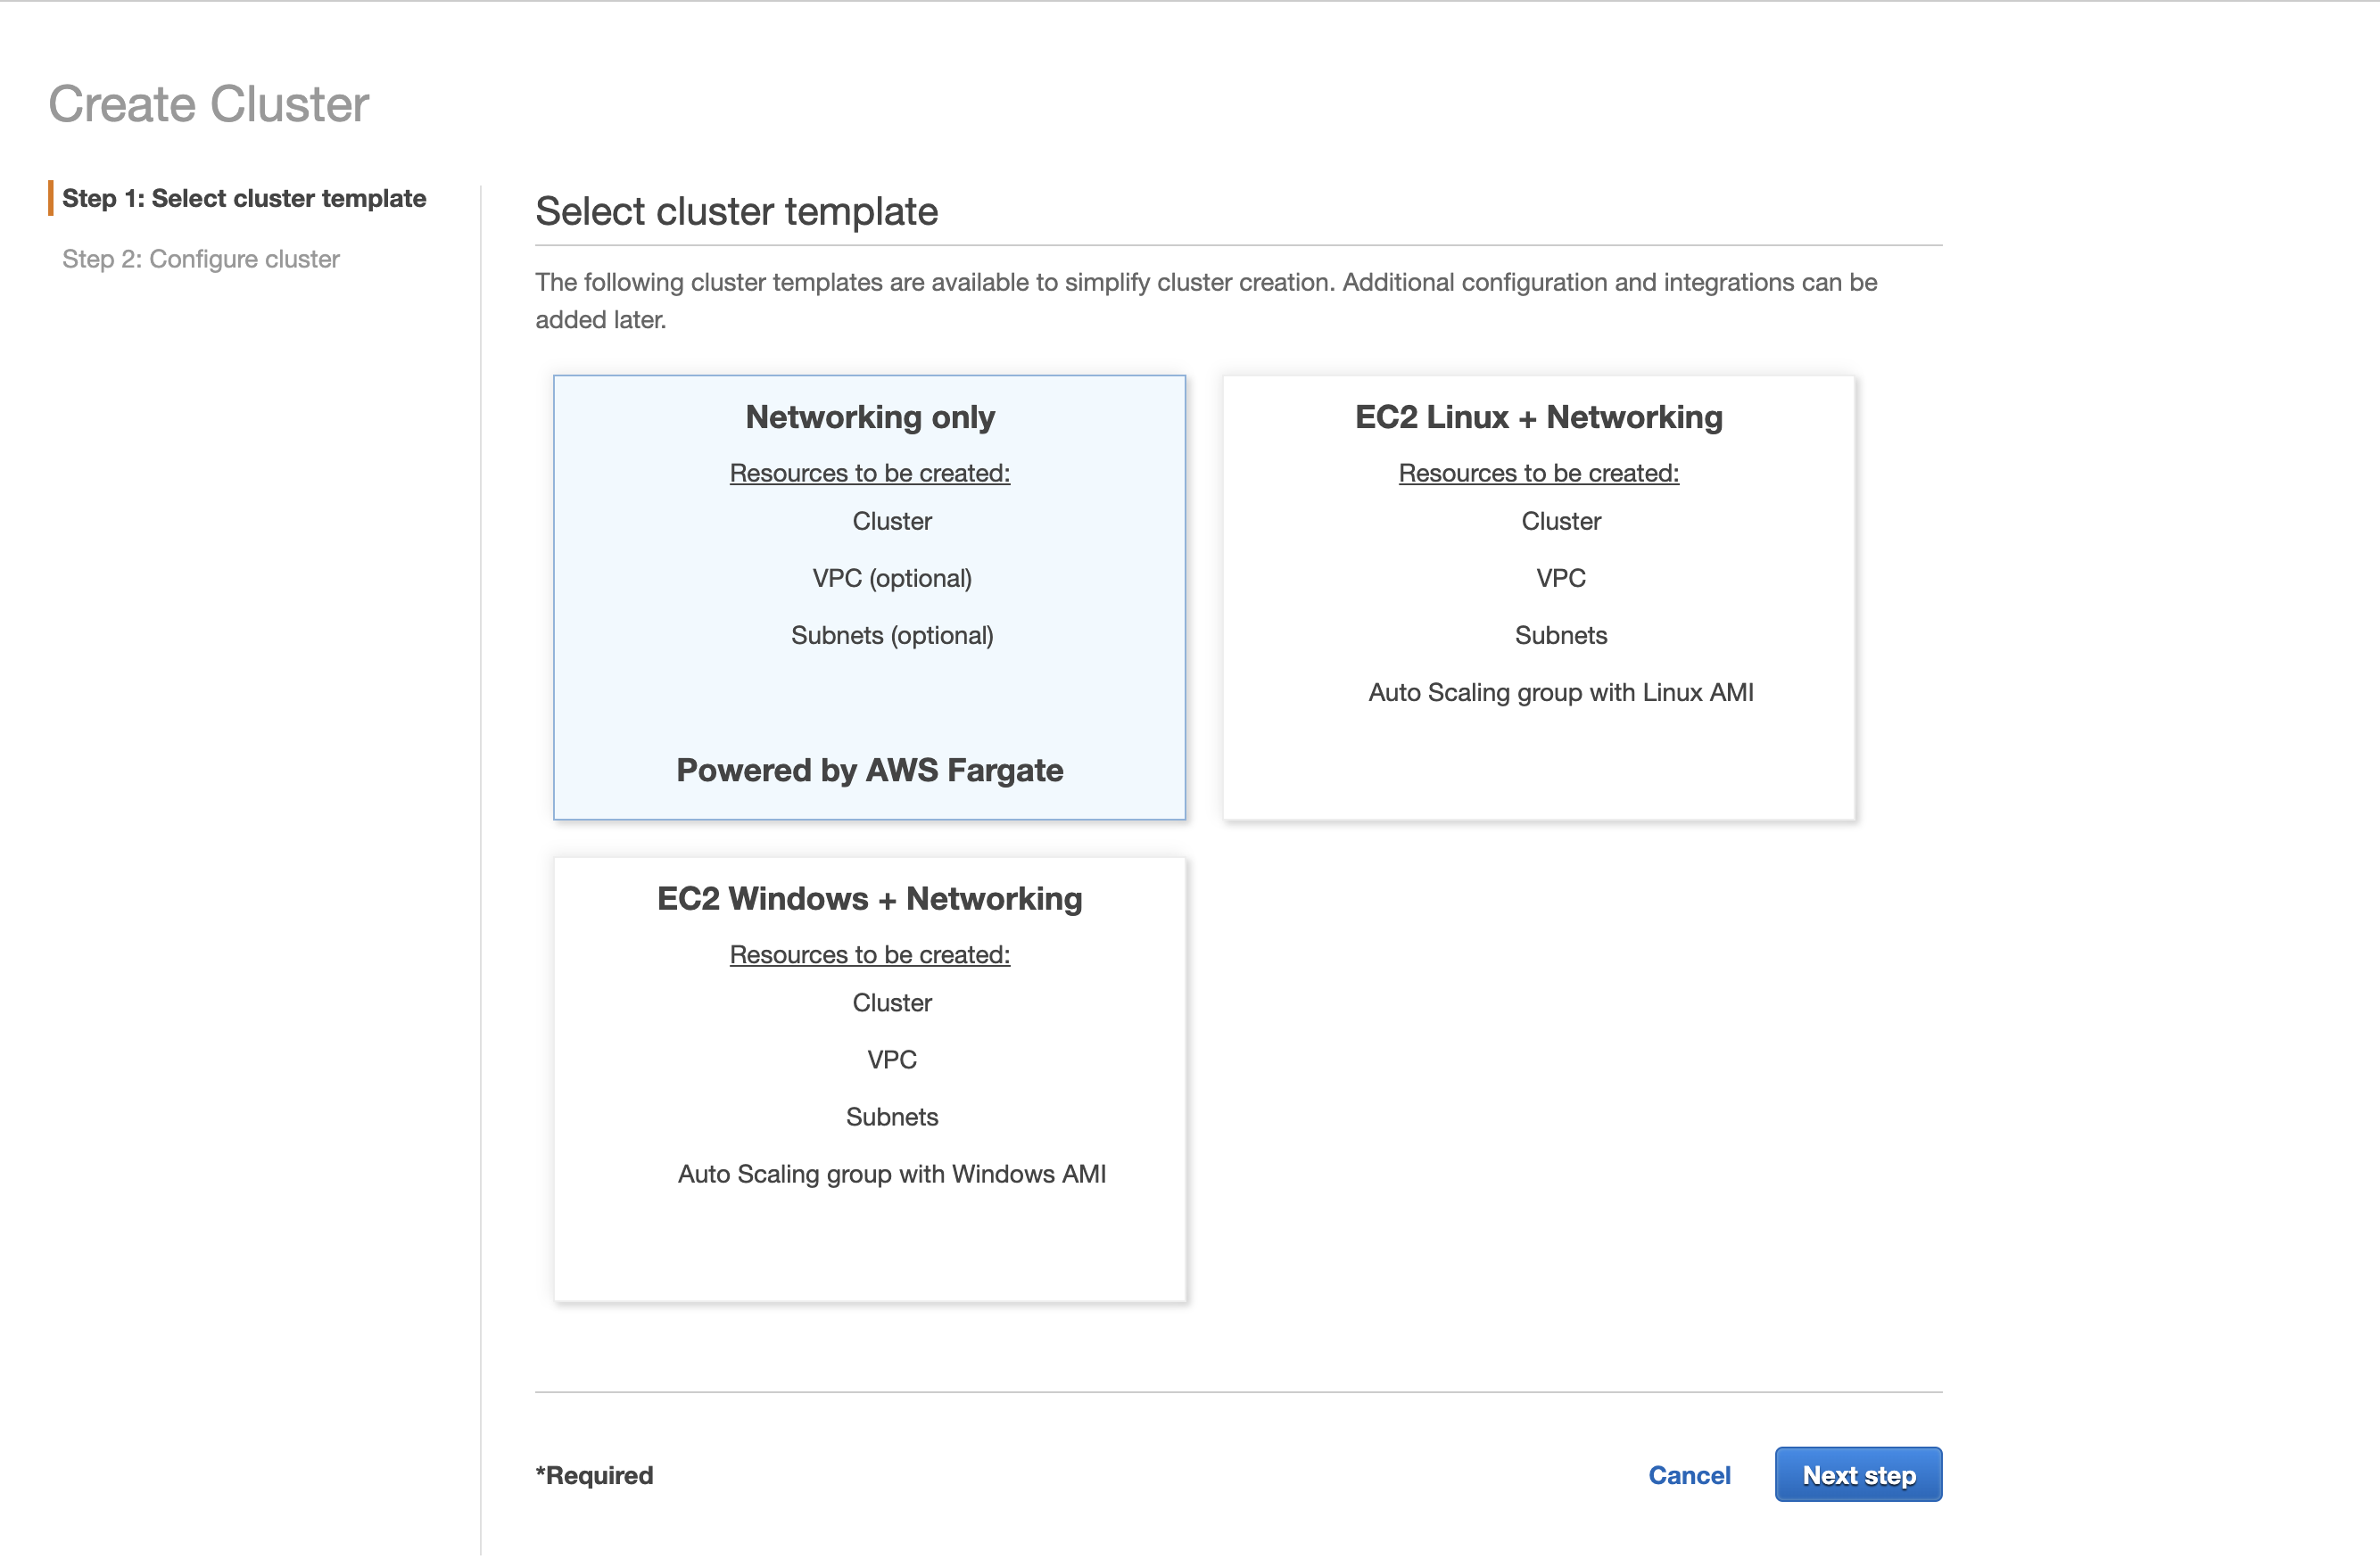2380x1559 pixels.
Task: Select the Networking only cluster template
Action: click(869, 597)
